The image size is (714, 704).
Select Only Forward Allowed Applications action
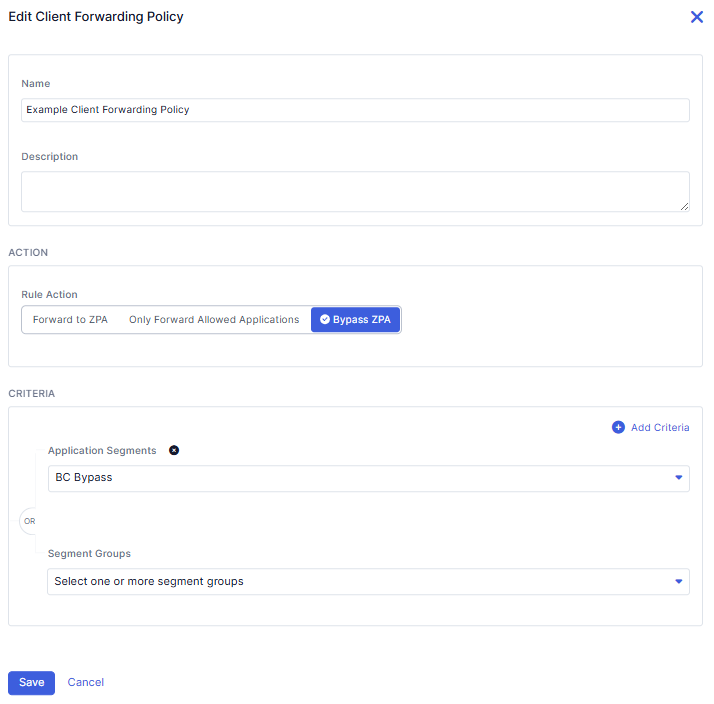pos(214,320)
